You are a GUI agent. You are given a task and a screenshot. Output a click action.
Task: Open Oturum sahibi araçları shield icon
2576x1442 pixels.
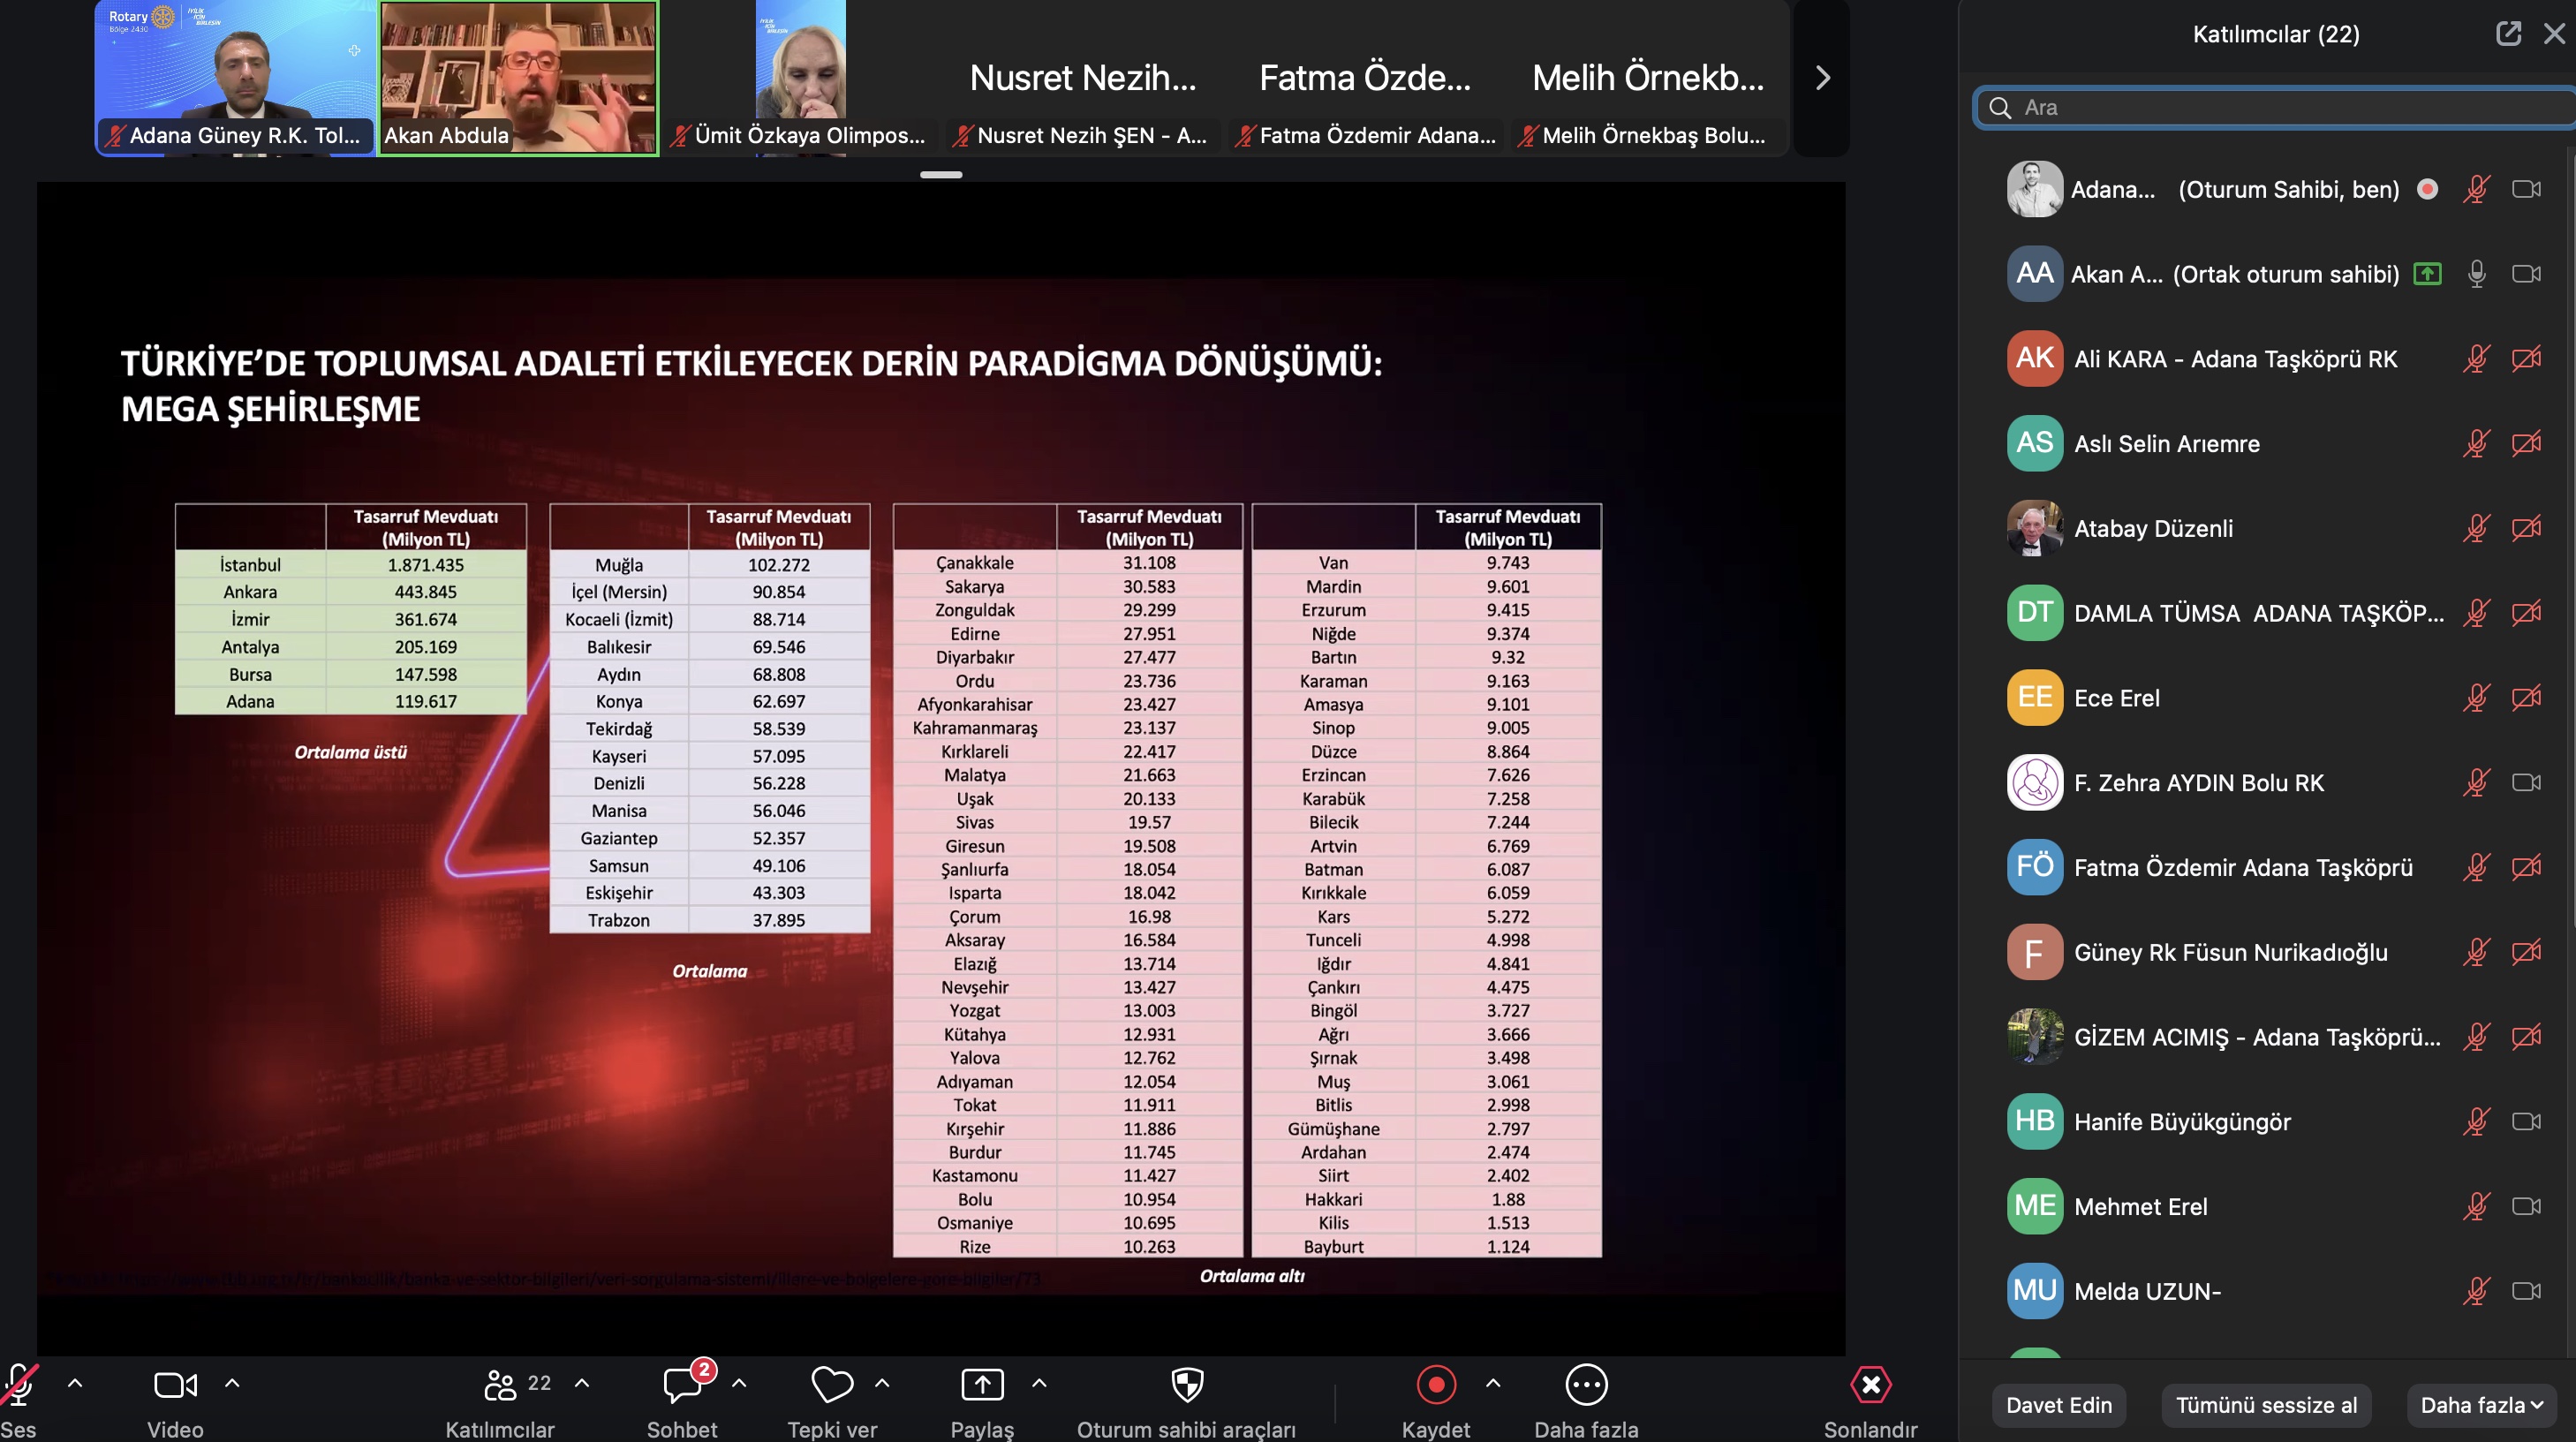[x=1186, y=1386]
